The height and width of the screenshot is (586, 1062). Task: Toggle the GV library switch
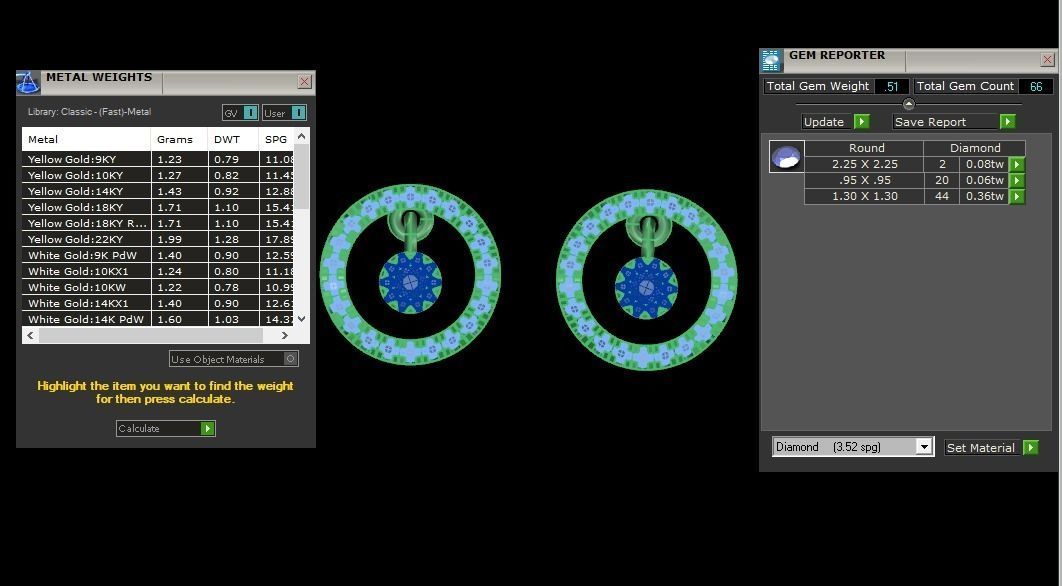tap(251, 112)
